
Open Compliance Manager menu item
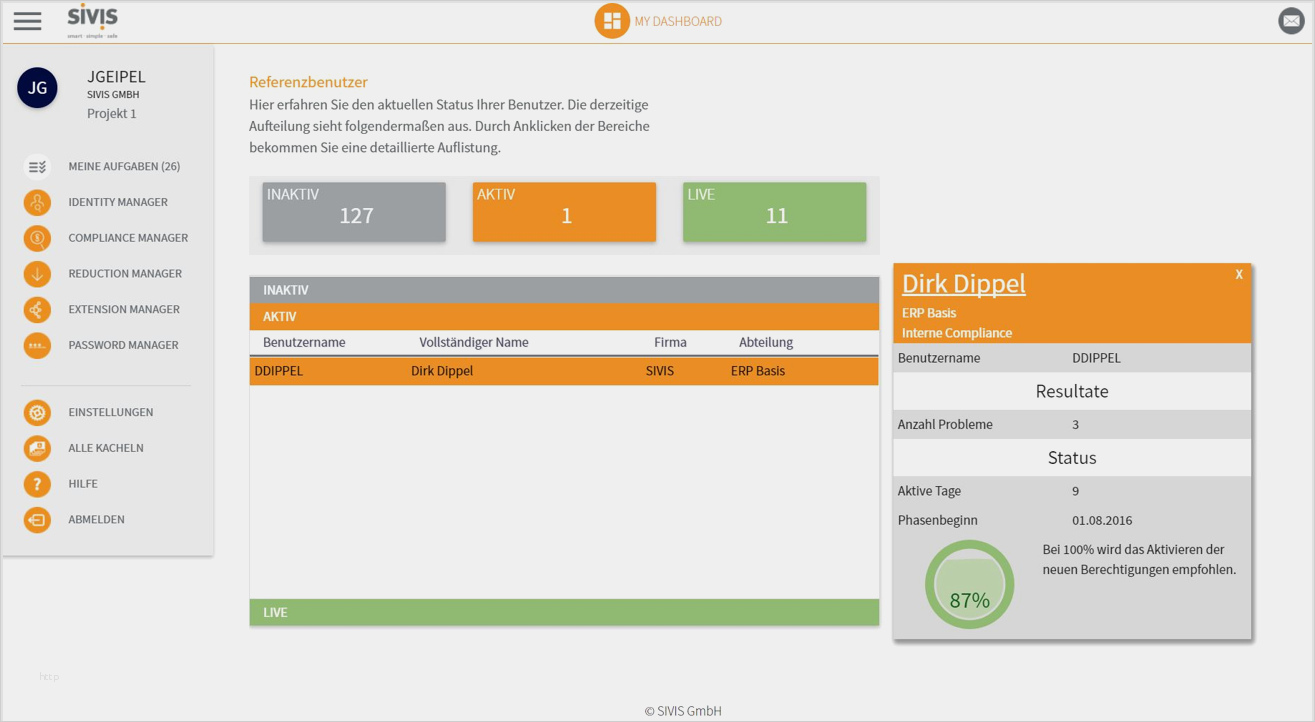tap(128, 238)
